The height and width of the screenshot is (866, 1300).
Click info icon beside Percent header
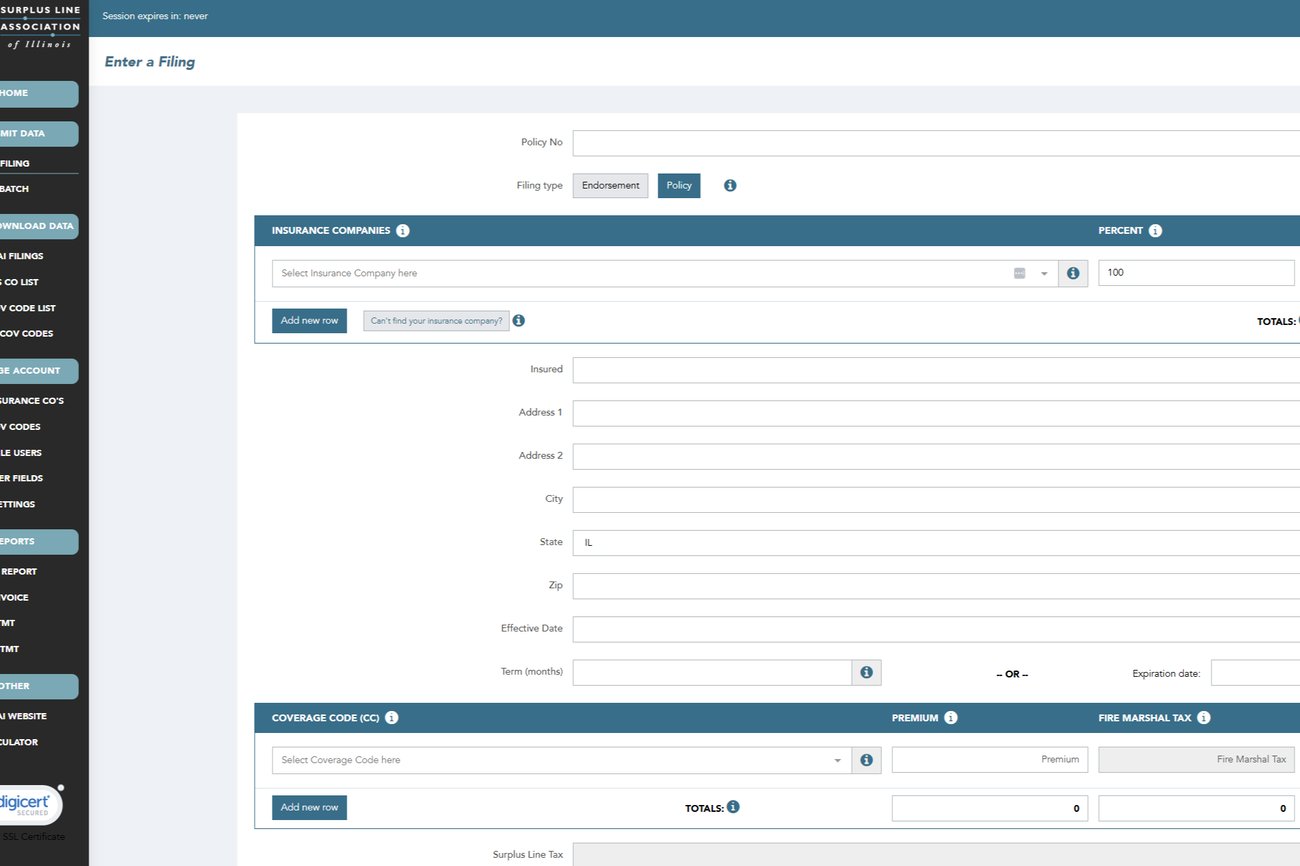coord(1155,231)
